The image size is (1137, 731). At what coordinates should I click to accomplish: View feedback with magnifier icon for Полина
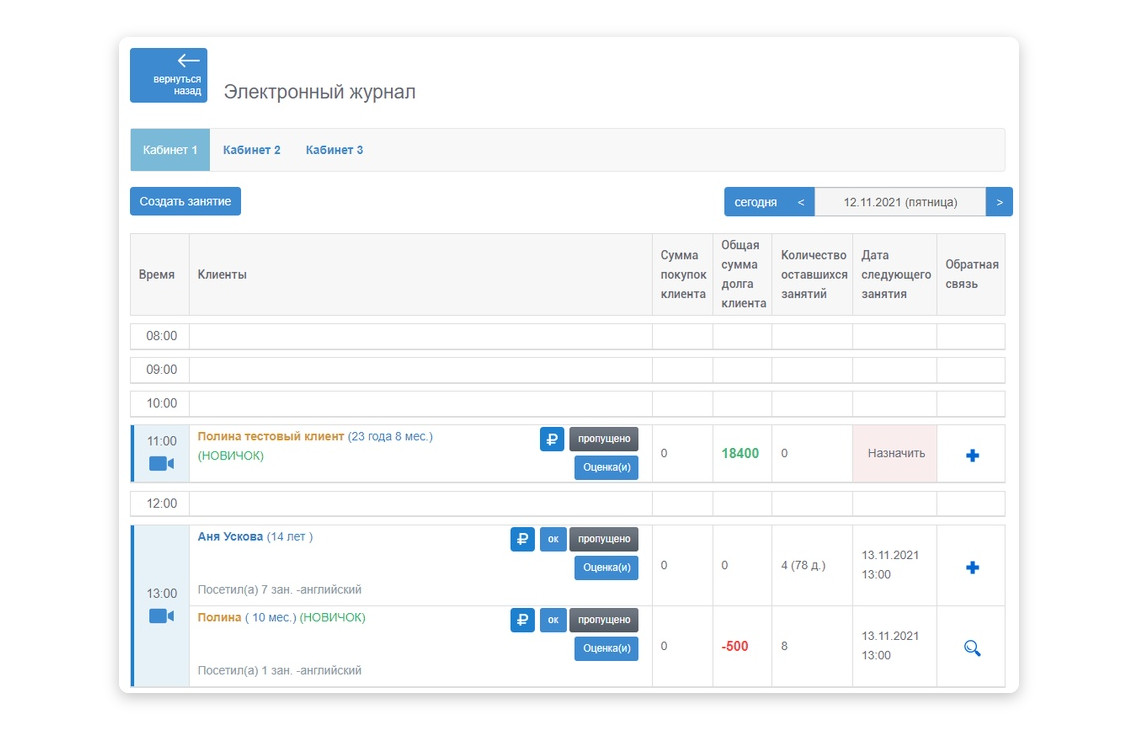pos(971,648)
